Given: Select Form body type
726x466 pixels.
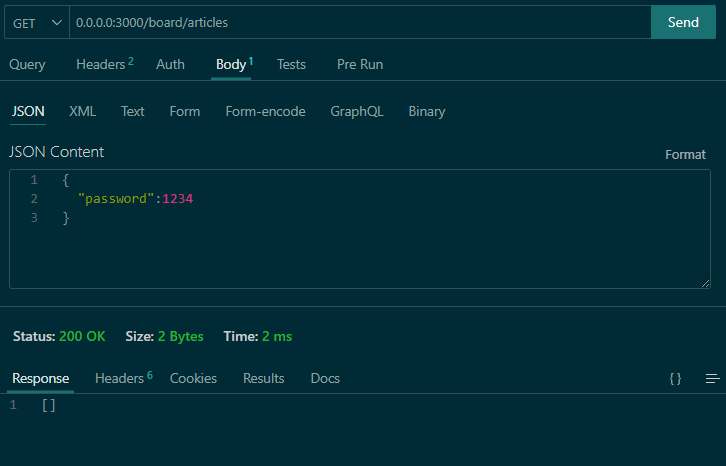Looking at the screenshot, I should pyautogui.click(x=185, y=112).
